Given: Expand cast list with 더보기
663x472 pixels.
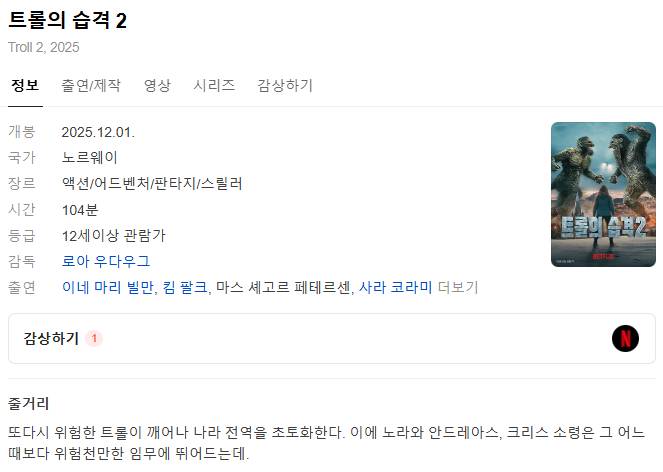Looking at the screenshot, I should point(458,288).
